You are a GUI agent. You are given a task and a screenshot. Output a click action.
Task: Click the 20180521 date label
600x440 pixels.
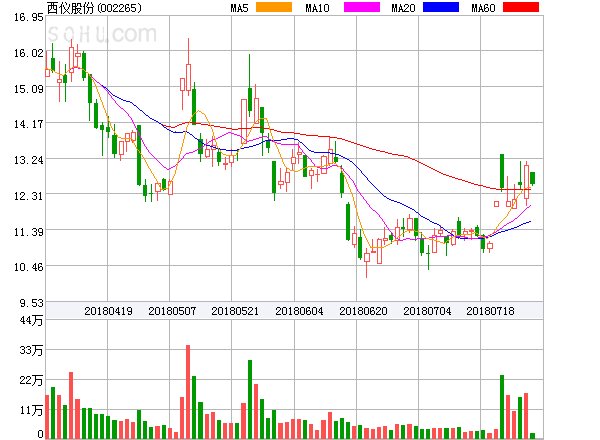(235, 311)
